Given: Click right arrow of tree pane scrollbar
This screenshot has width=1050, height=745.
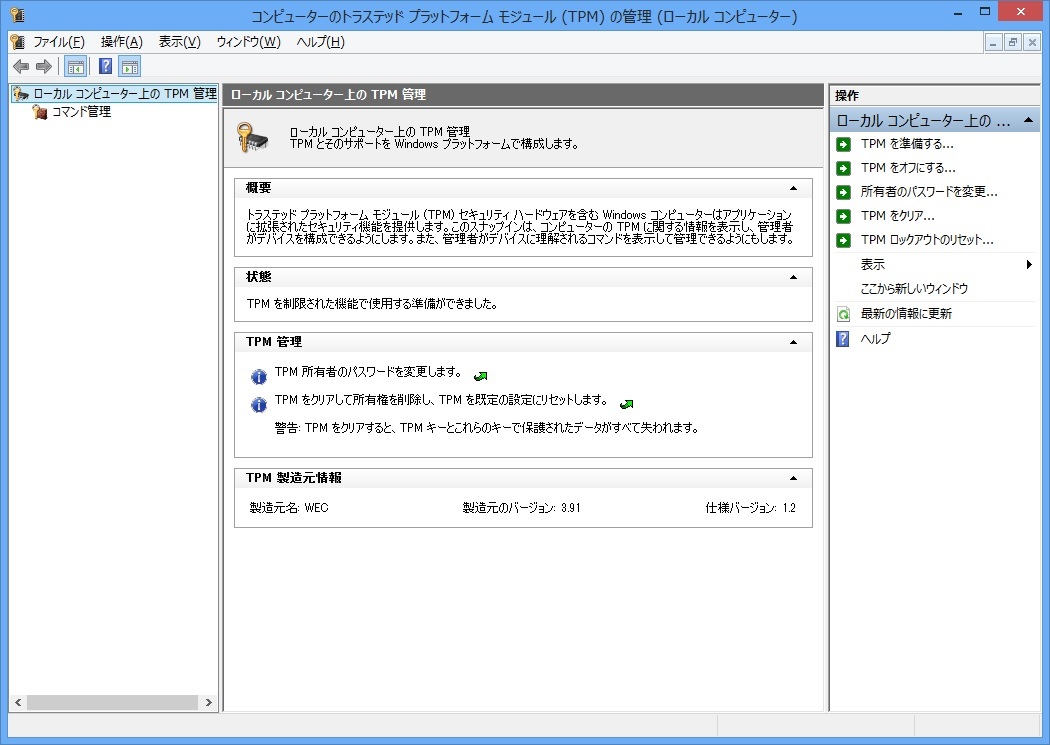Looking at the screenshot, I should click(208, 702).
